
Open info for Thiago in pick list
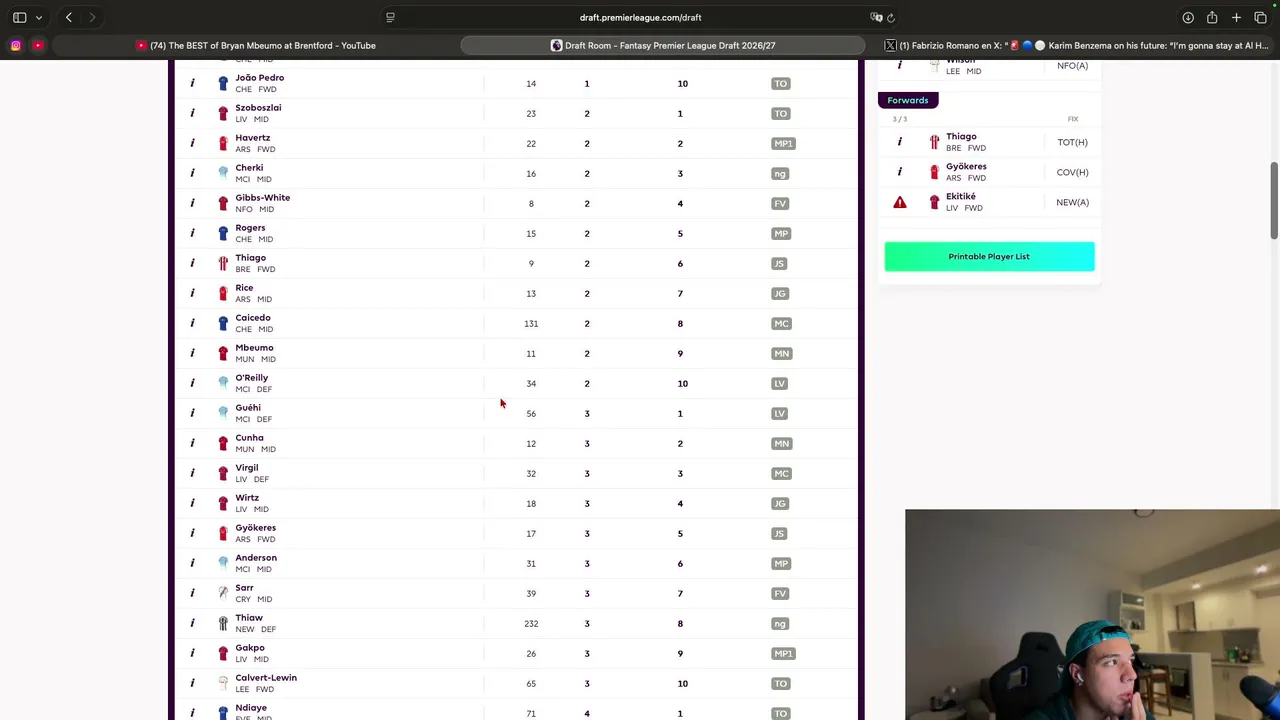click(x=192, y=263)
